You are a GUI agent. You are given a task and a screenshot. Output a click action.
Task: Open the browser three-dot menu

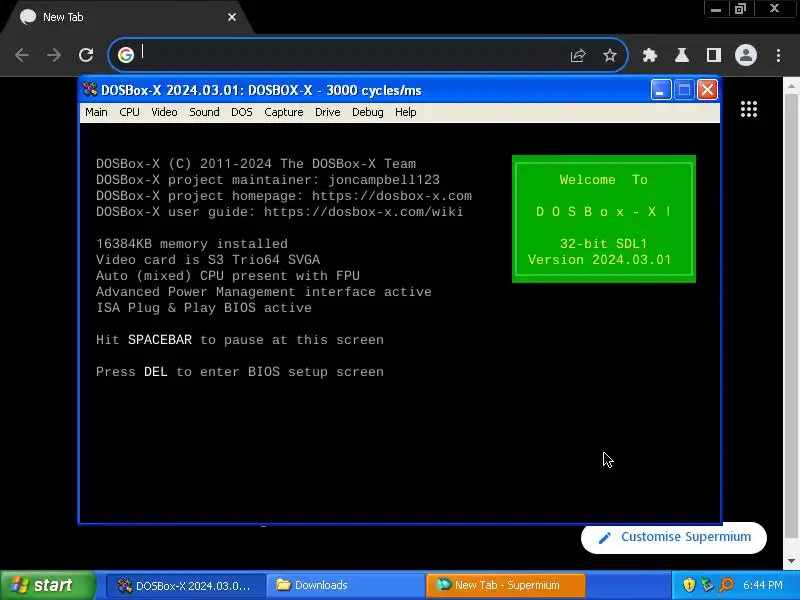point(778,55)
